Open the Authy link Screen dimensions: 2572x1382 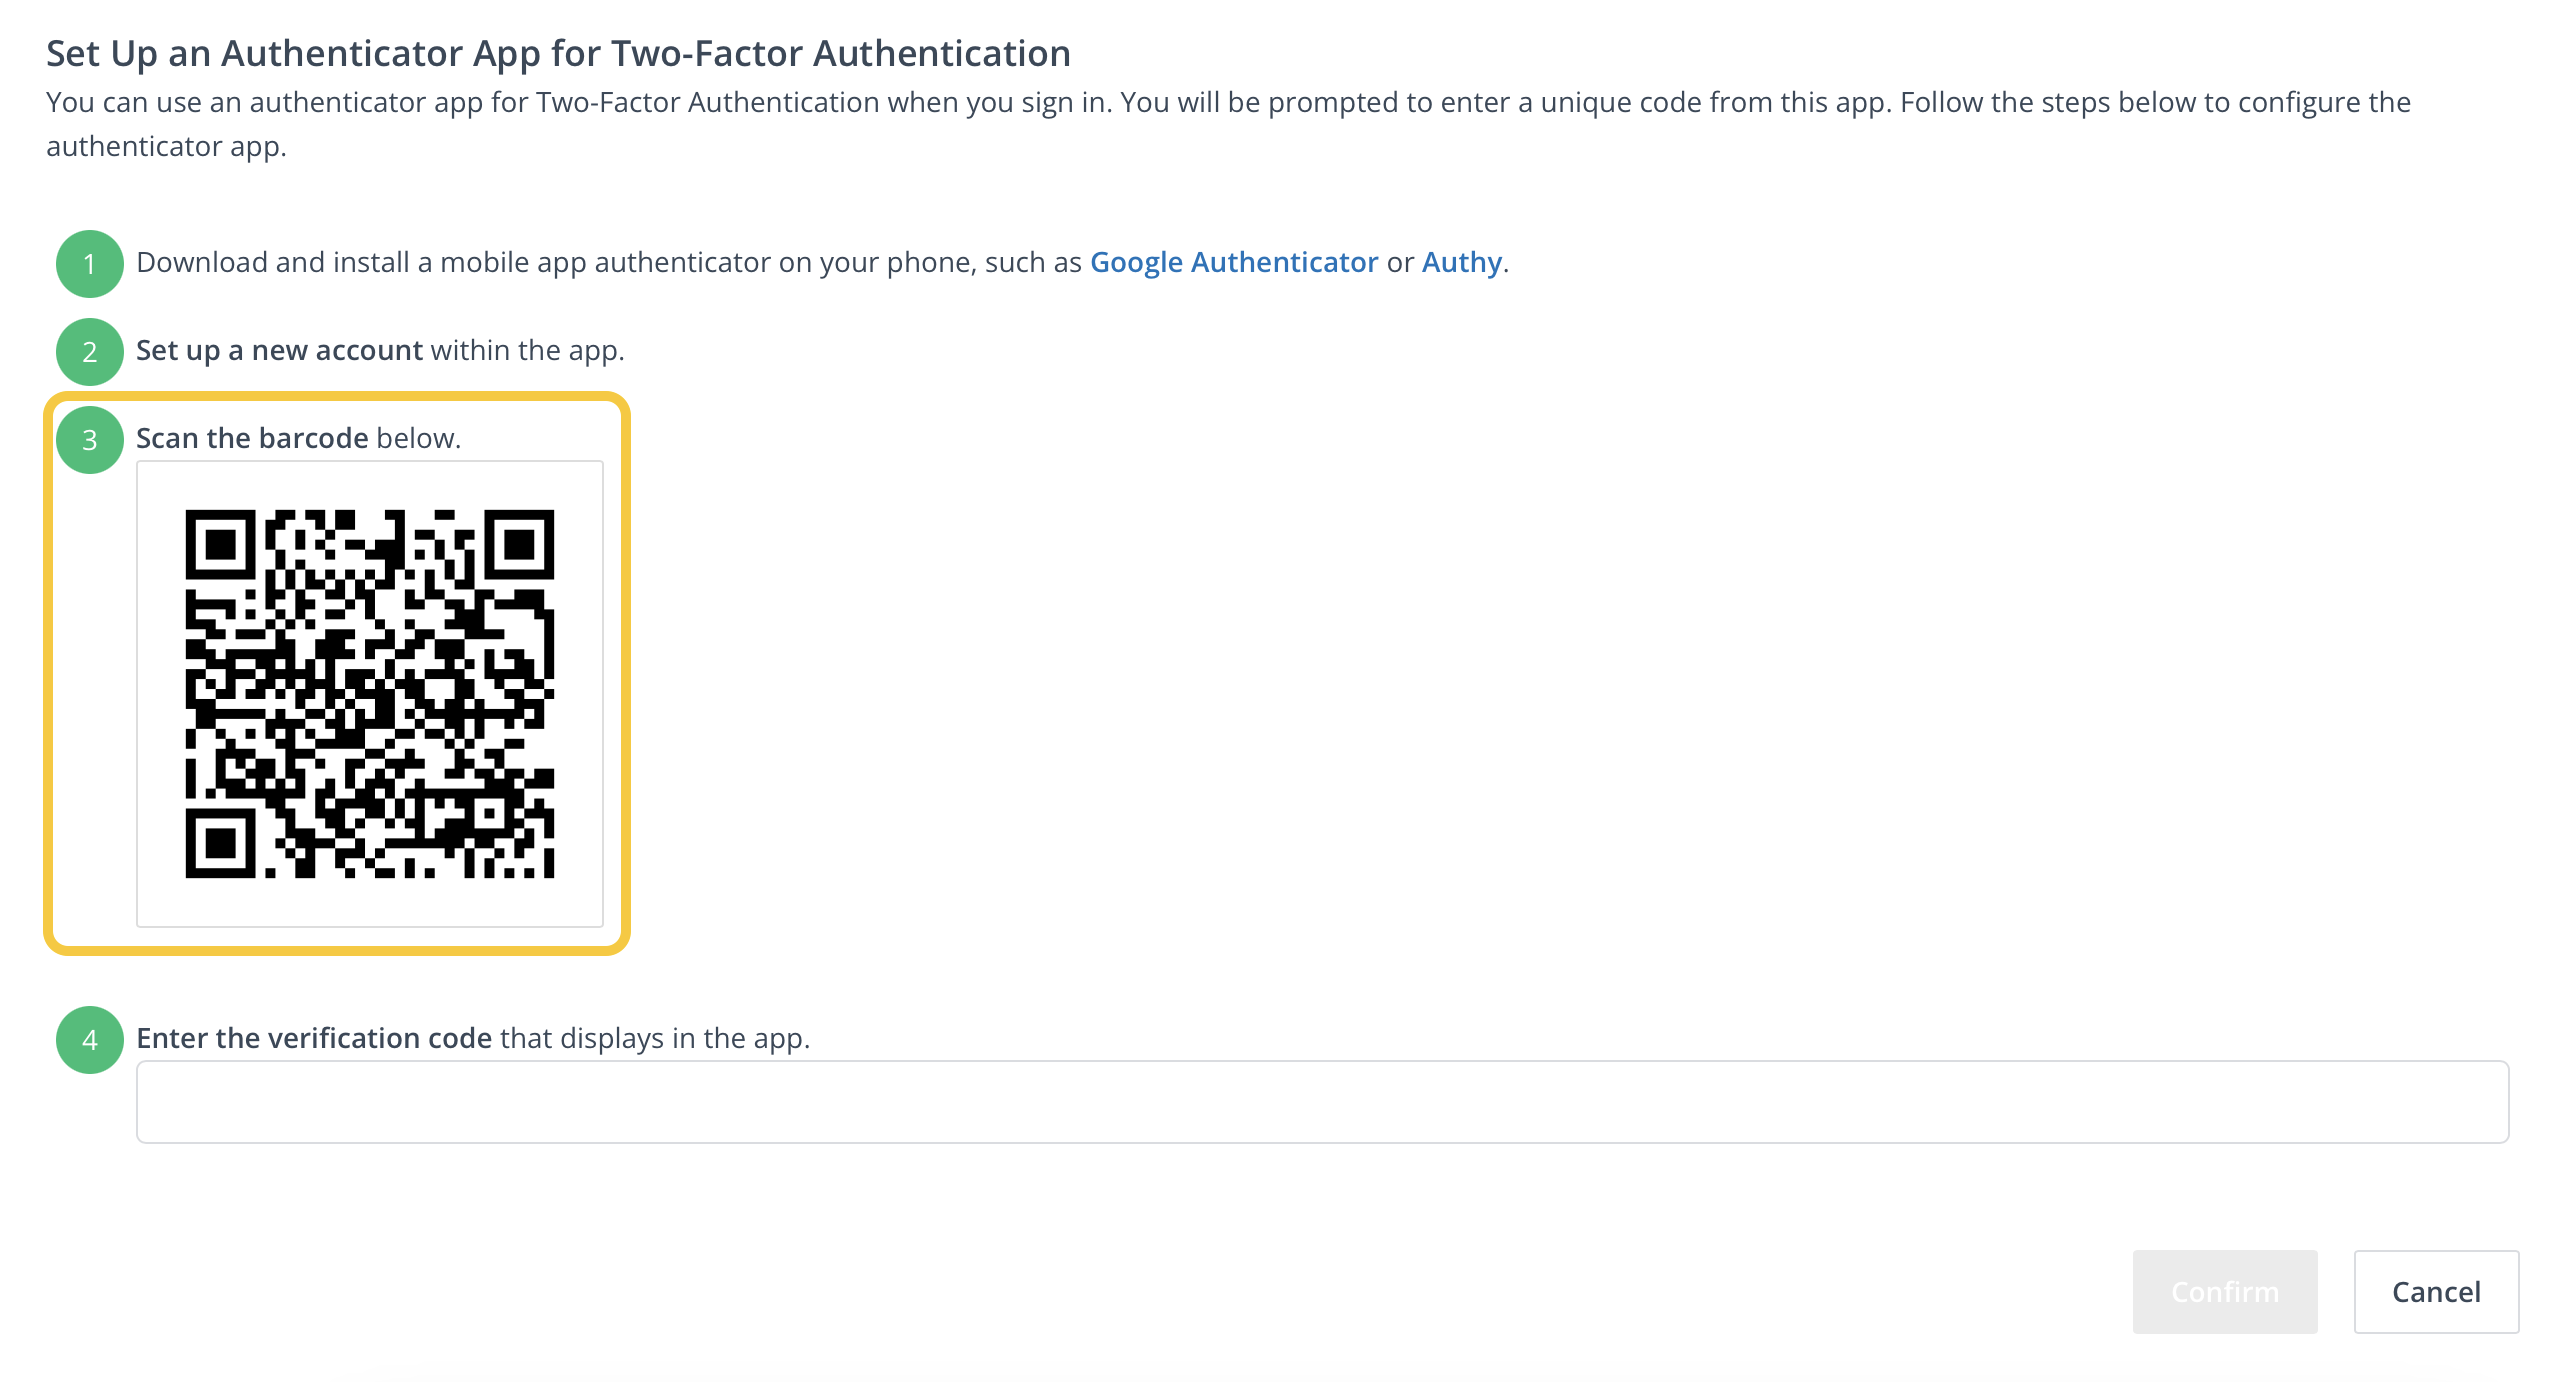coord(1462,262)
